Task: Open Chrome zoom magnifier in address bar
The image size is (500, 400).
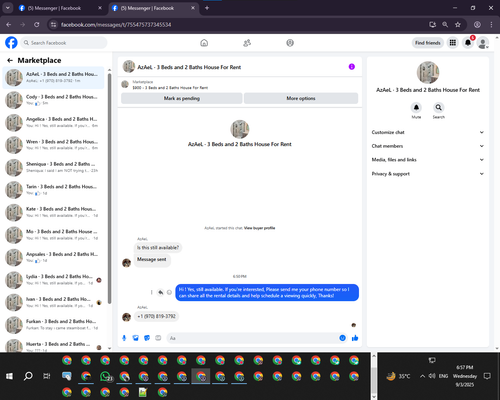Action: tap(445, 25)
